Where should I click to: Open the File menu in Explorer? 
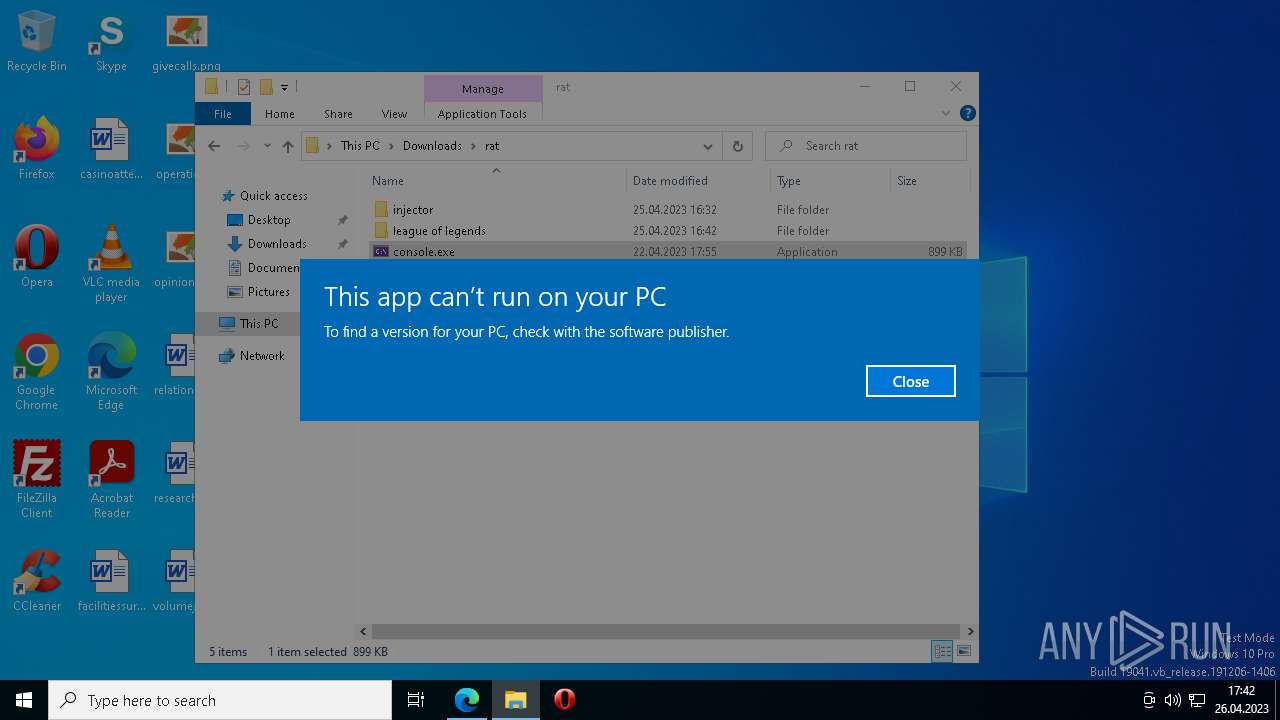(223, 114)
